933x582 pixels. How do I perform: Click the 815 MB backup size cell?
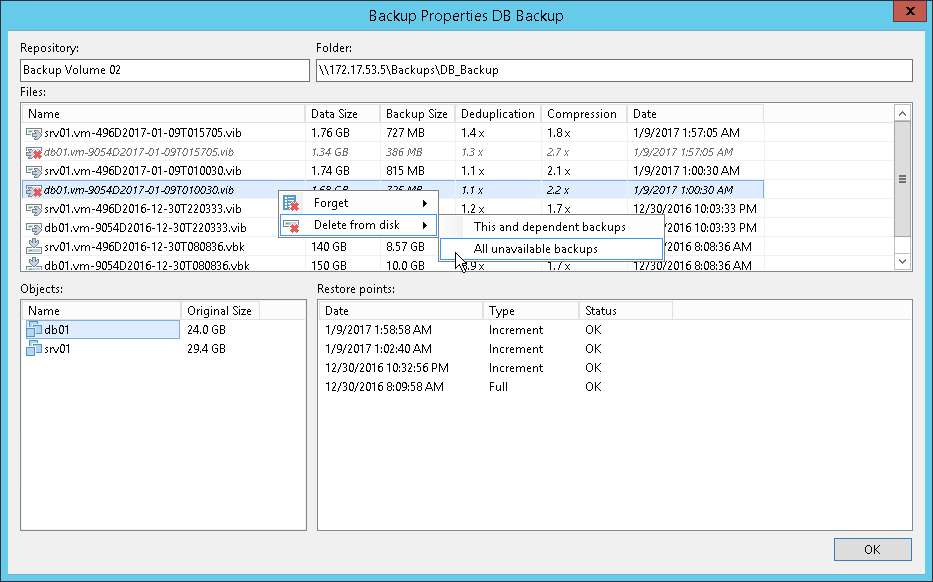pyautogui.click(x=405, y=171)
